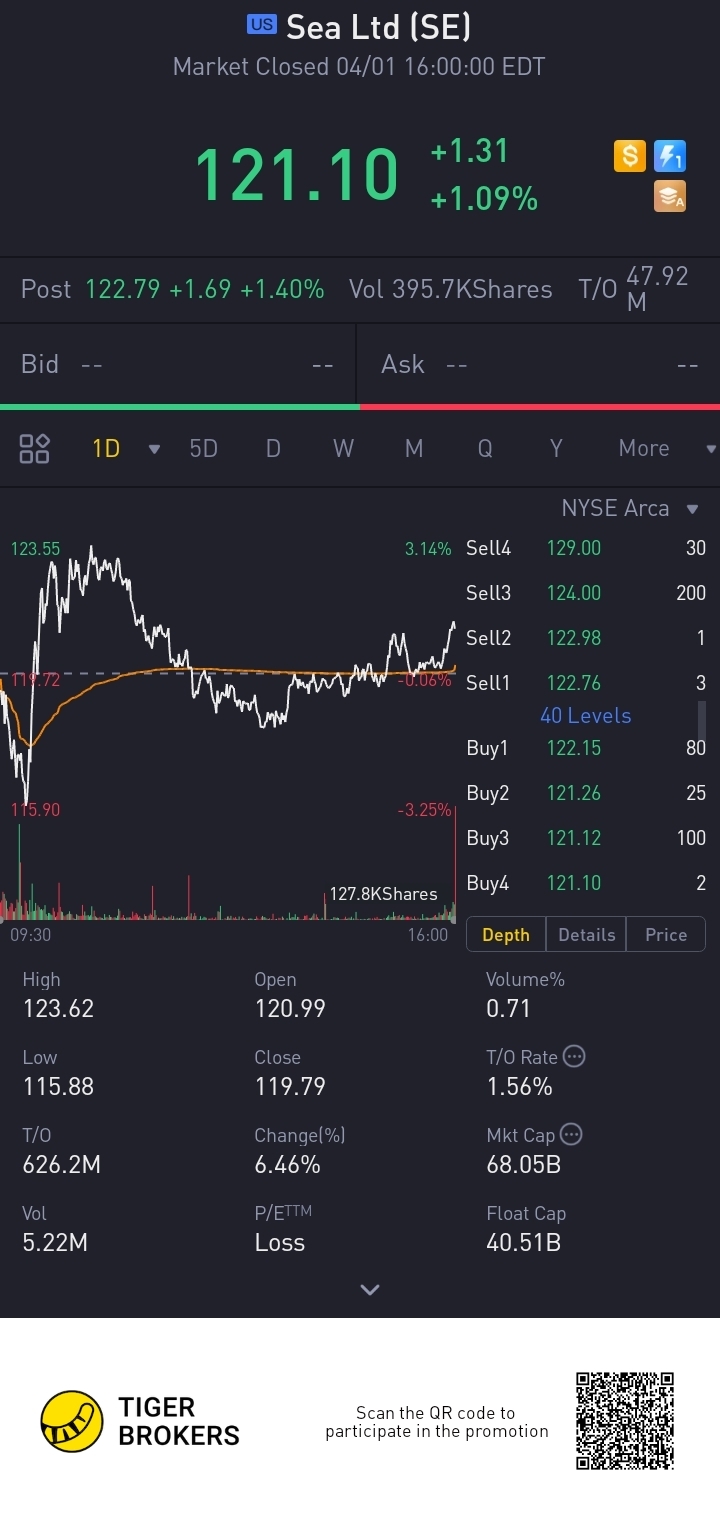Tap the Ask quote field

(540, 364)
